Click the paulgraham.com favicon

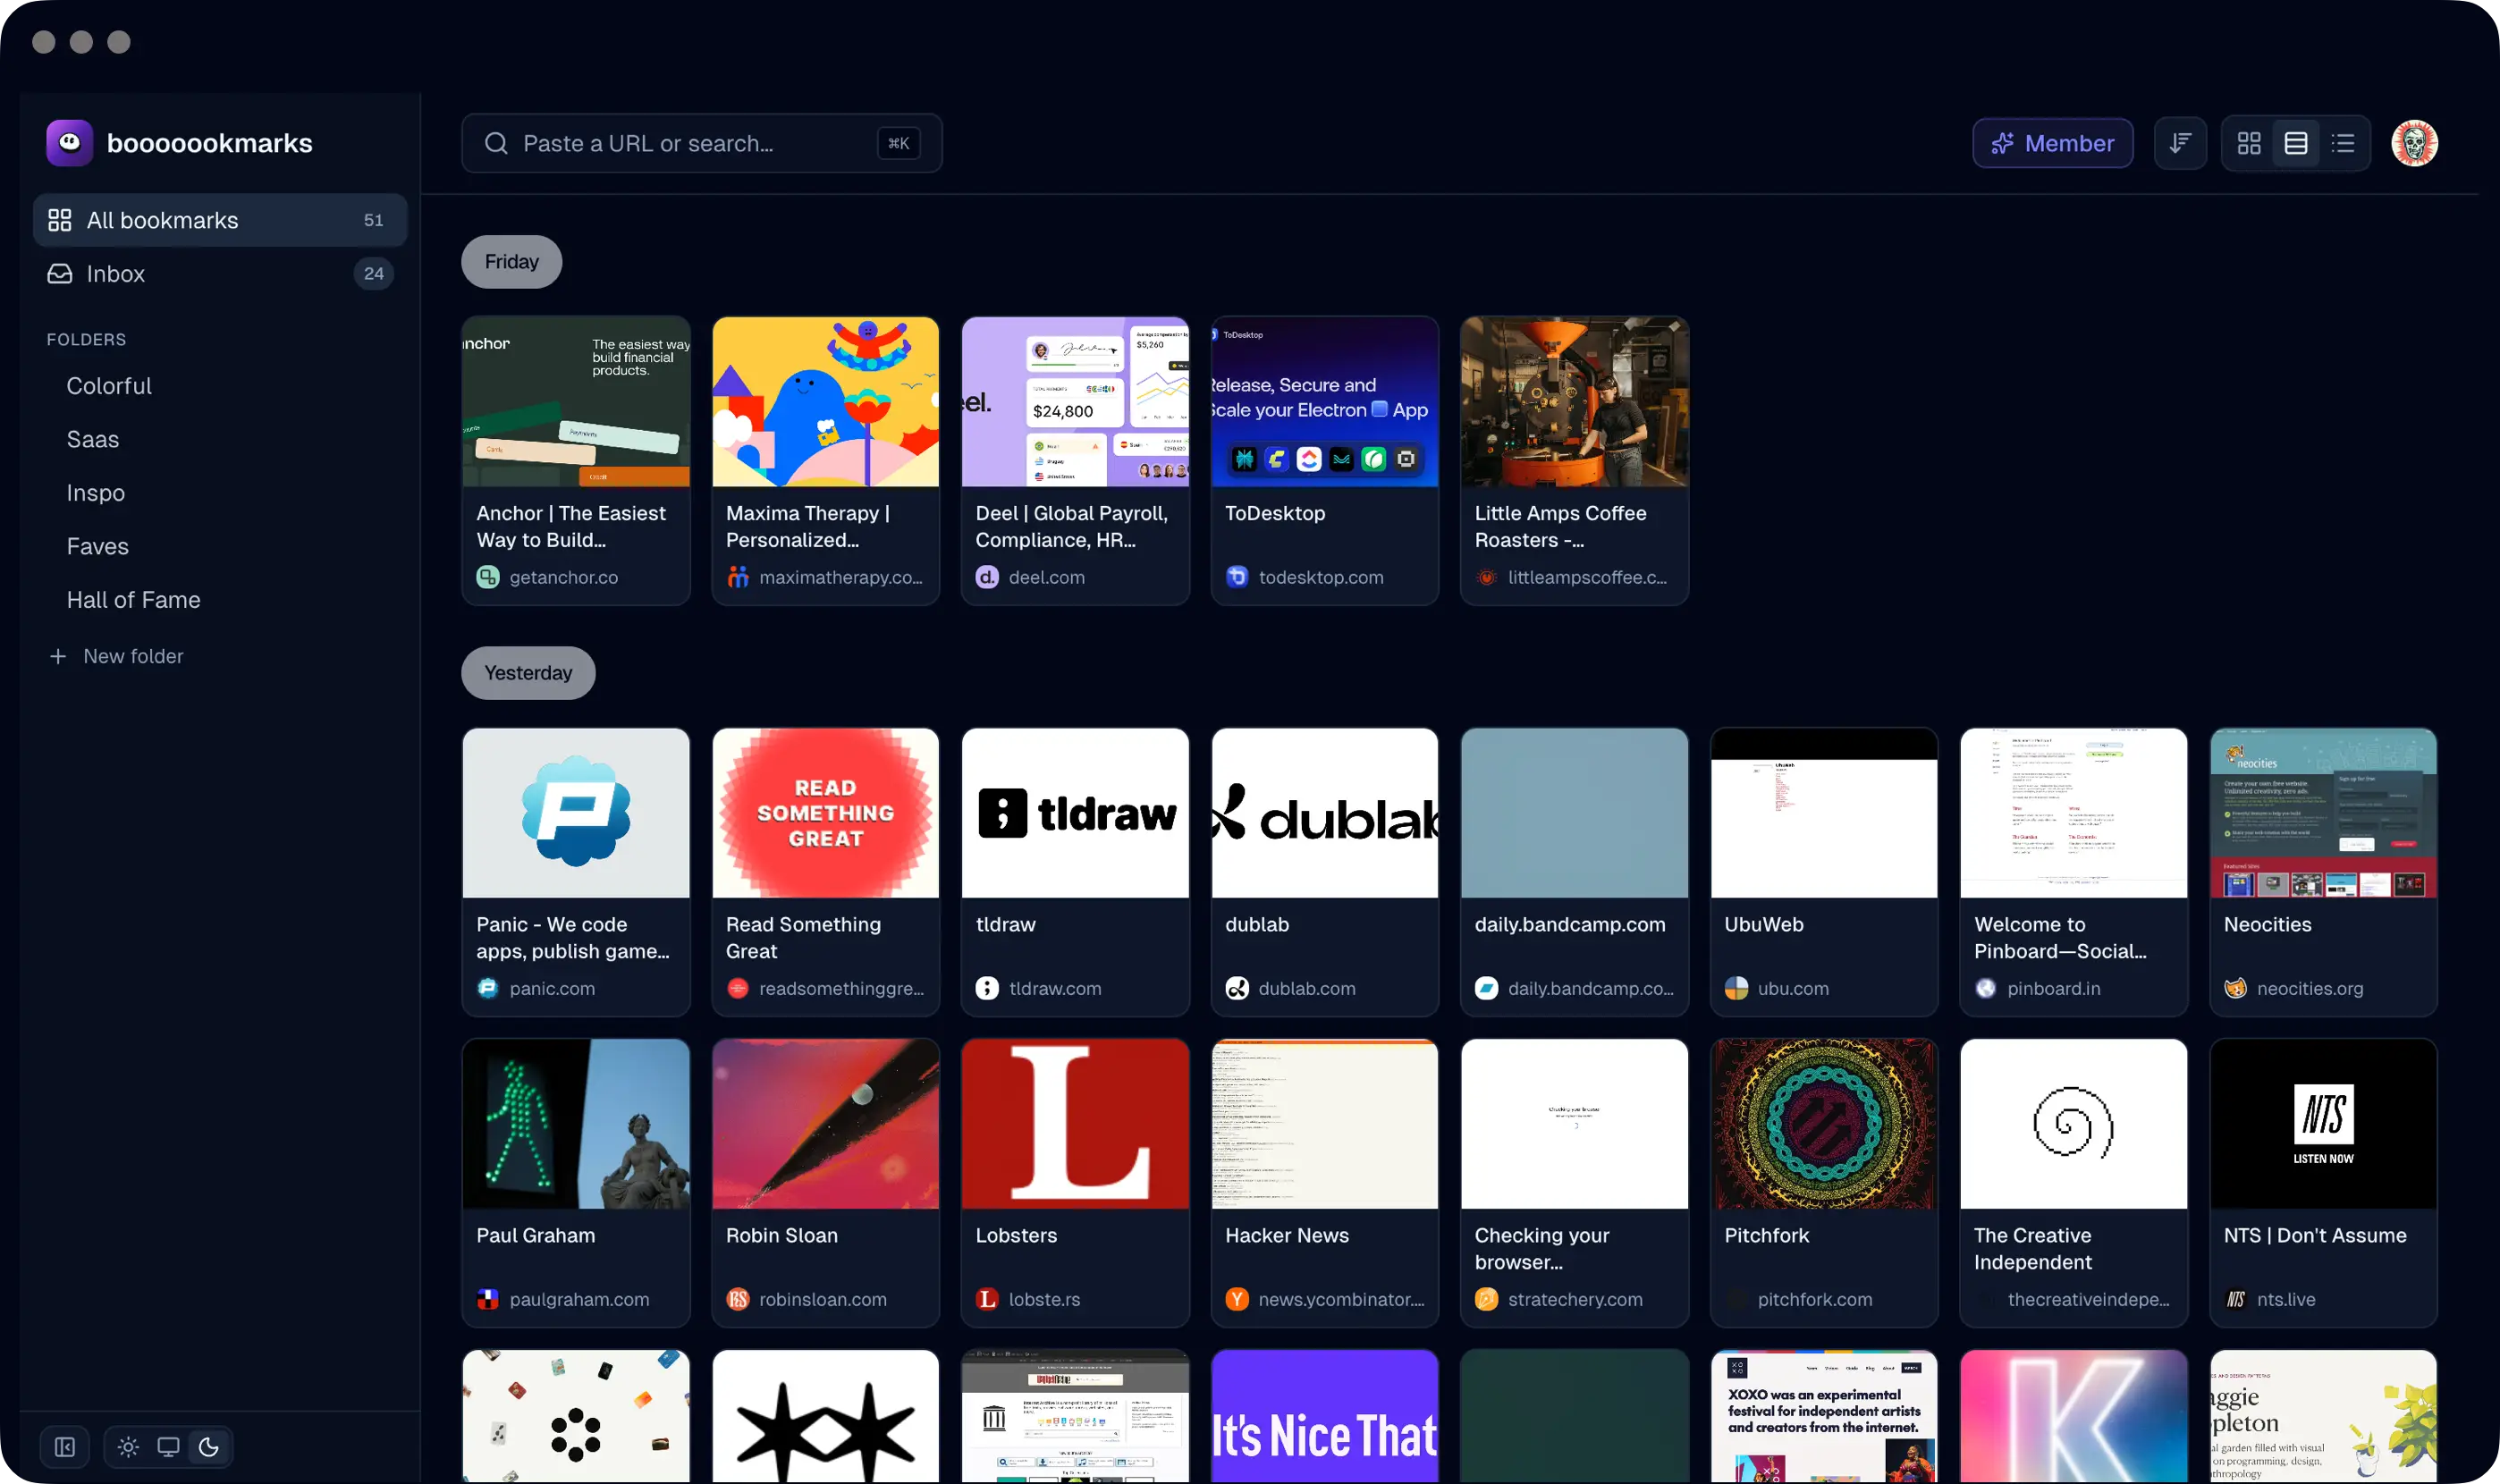[488, 1299]
